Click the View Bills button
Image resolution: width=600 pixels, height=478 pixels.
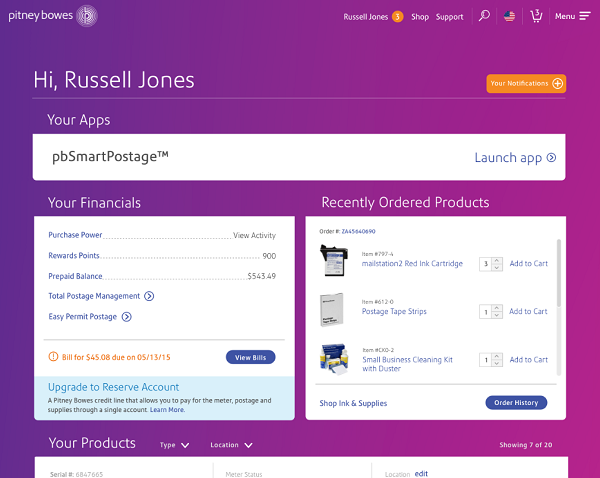tap(250, 357)
